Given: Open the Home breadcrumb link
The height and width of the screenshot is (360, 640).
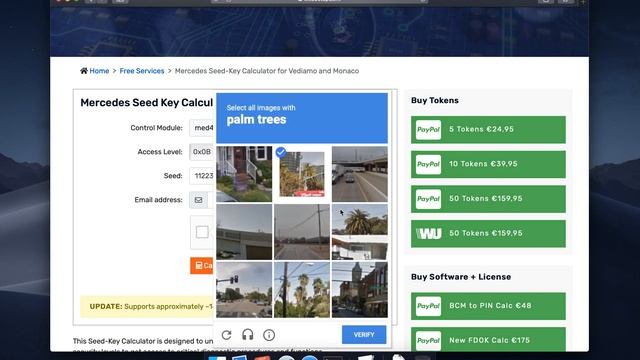Looking at the screenshot, I should point(99,71).
